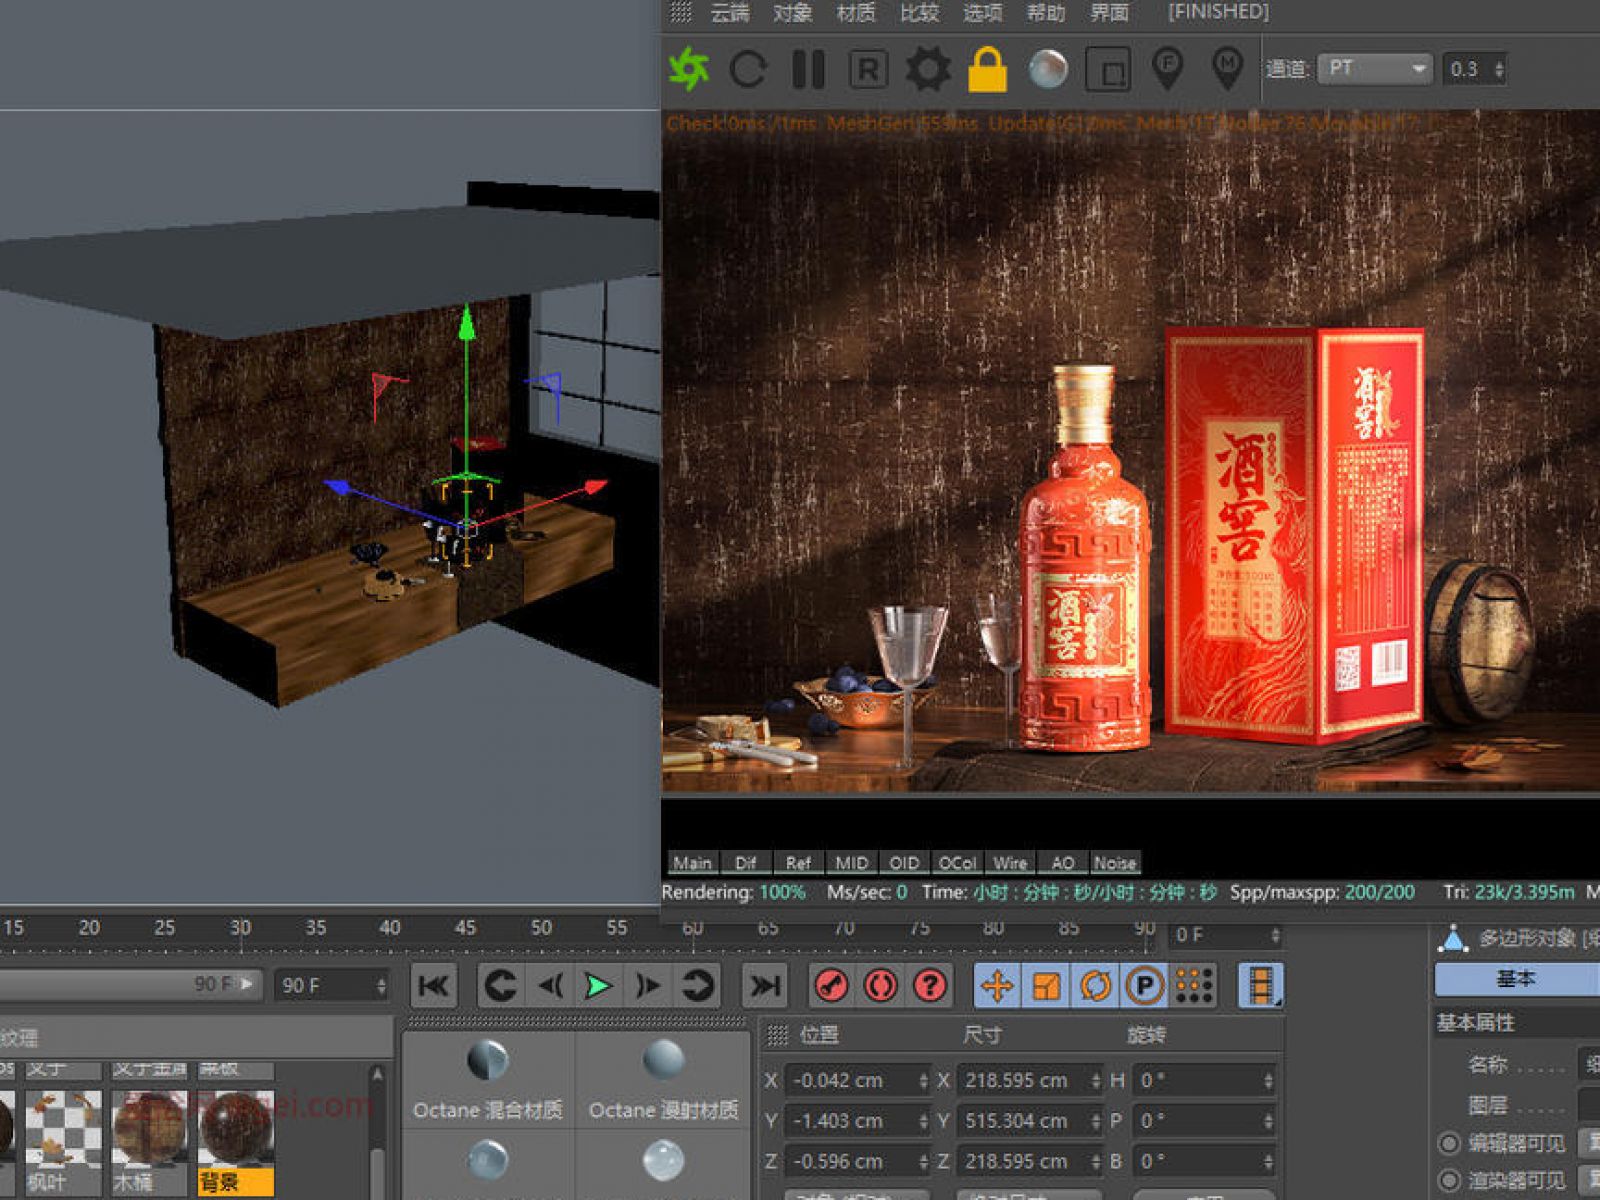
Task: Open the 材质 menu
Action: point(855,12)
